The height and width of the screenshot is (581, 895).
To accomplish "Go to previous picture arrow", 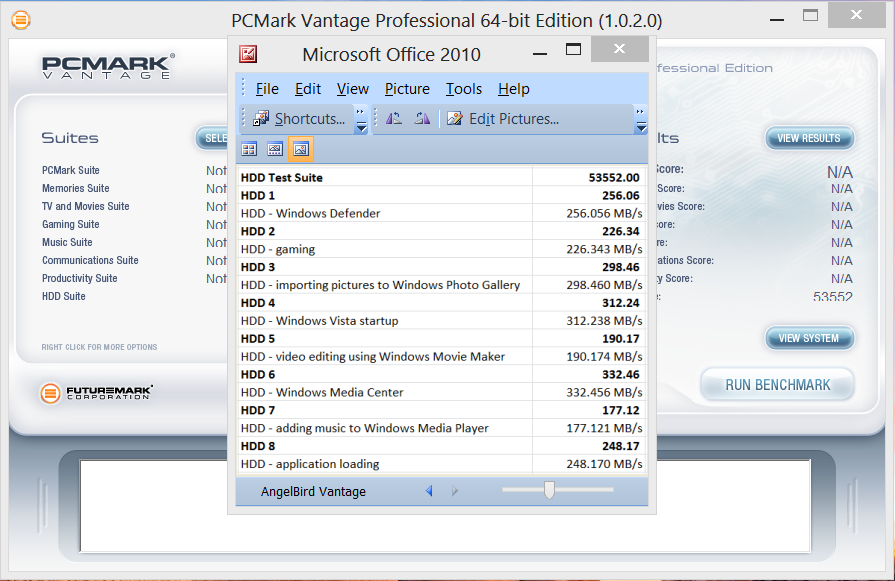I will [x=429, y=491].
